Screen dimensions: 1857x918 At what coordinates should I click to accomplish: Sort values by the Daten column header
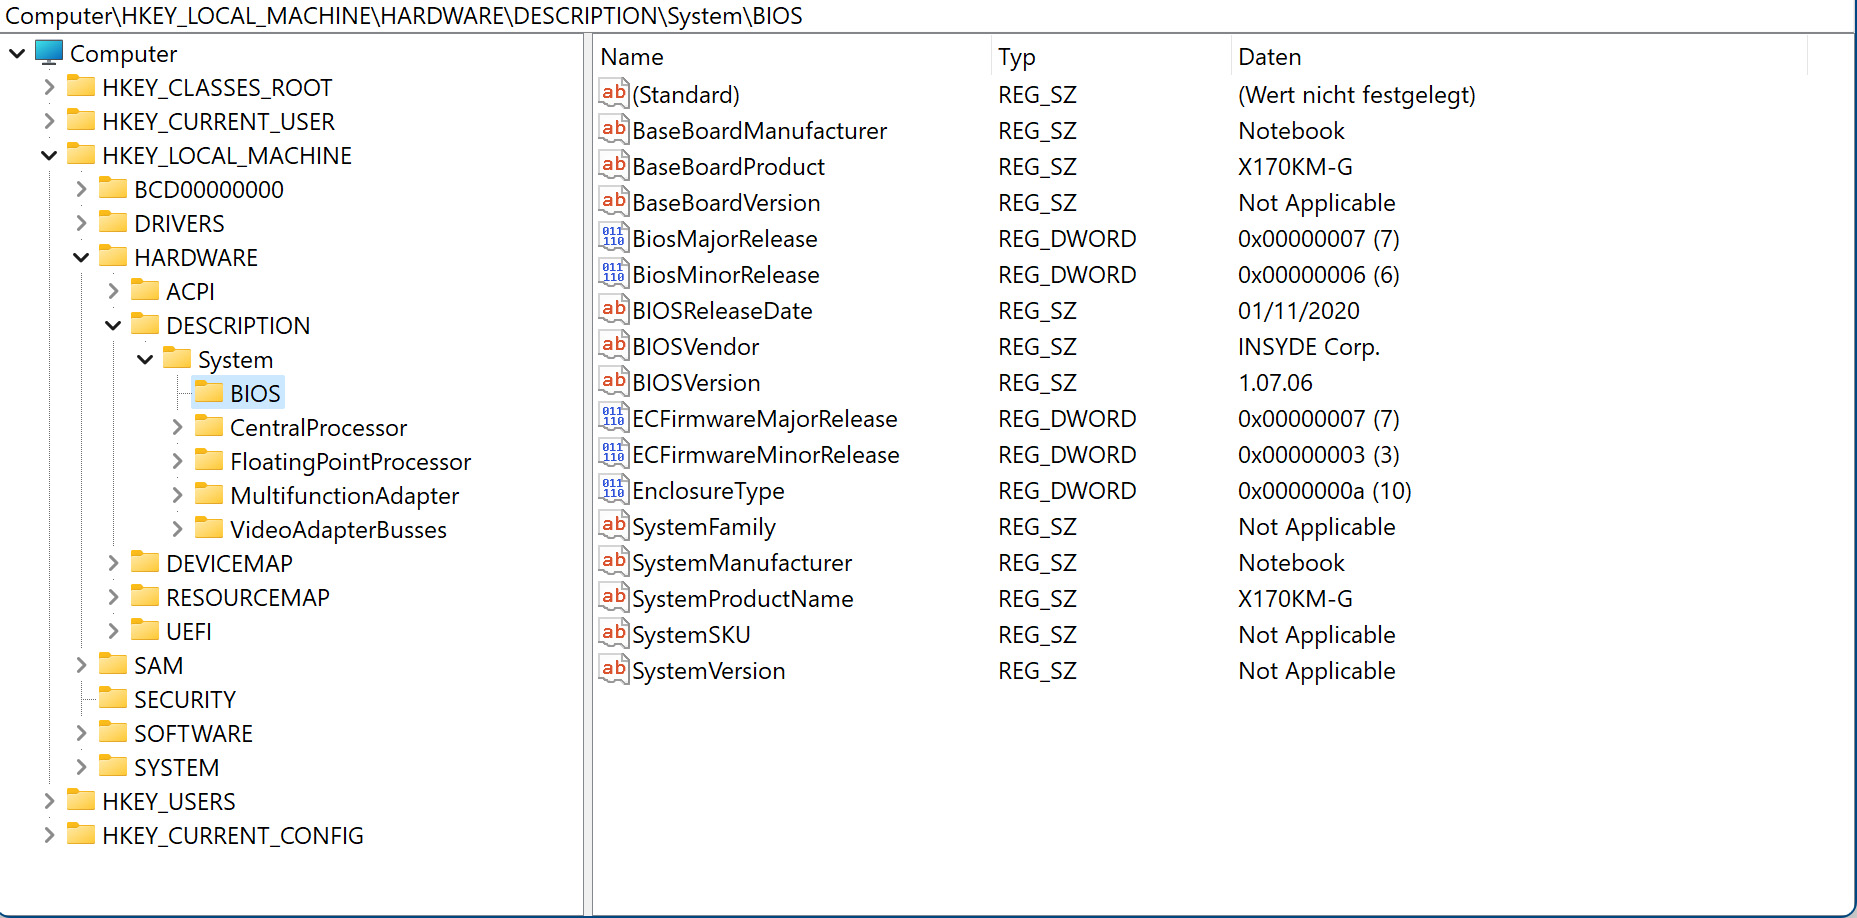click(1519, 57)
